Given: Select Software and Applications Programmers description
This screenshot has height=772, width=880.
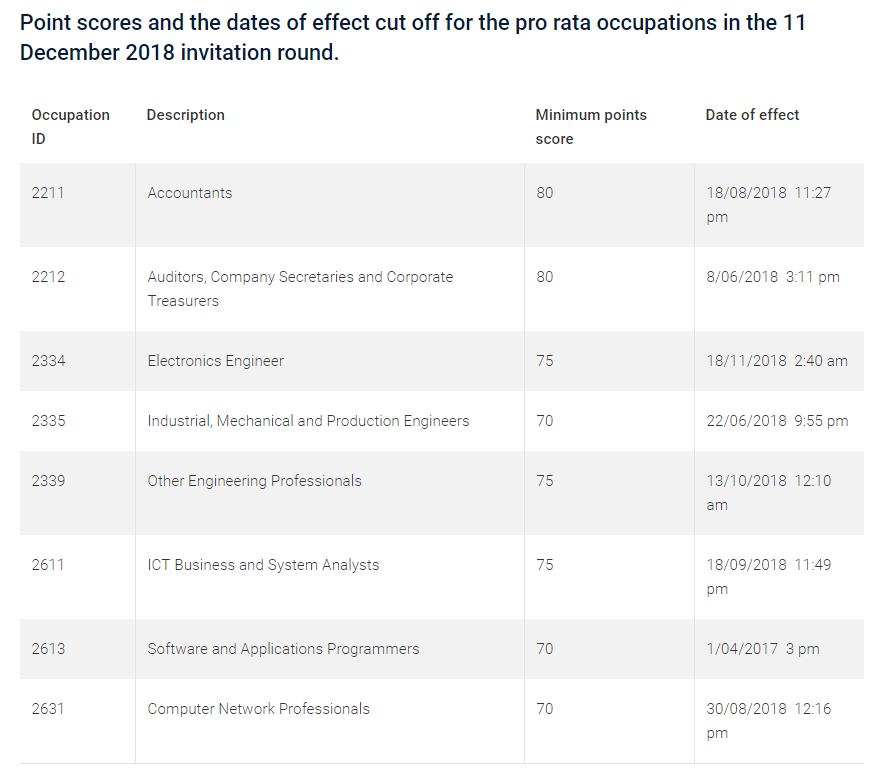Looking at the screenshot, I should pos(283,649).
